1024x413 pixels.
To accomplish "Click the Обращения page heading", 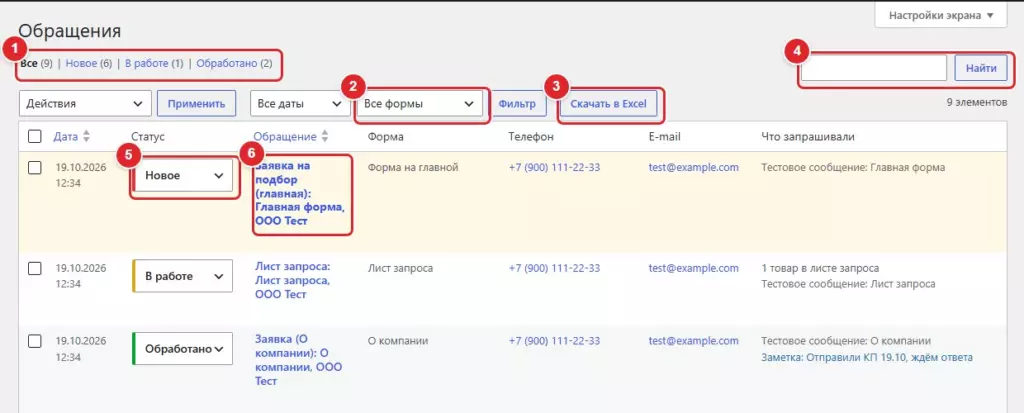I will 70,31.
